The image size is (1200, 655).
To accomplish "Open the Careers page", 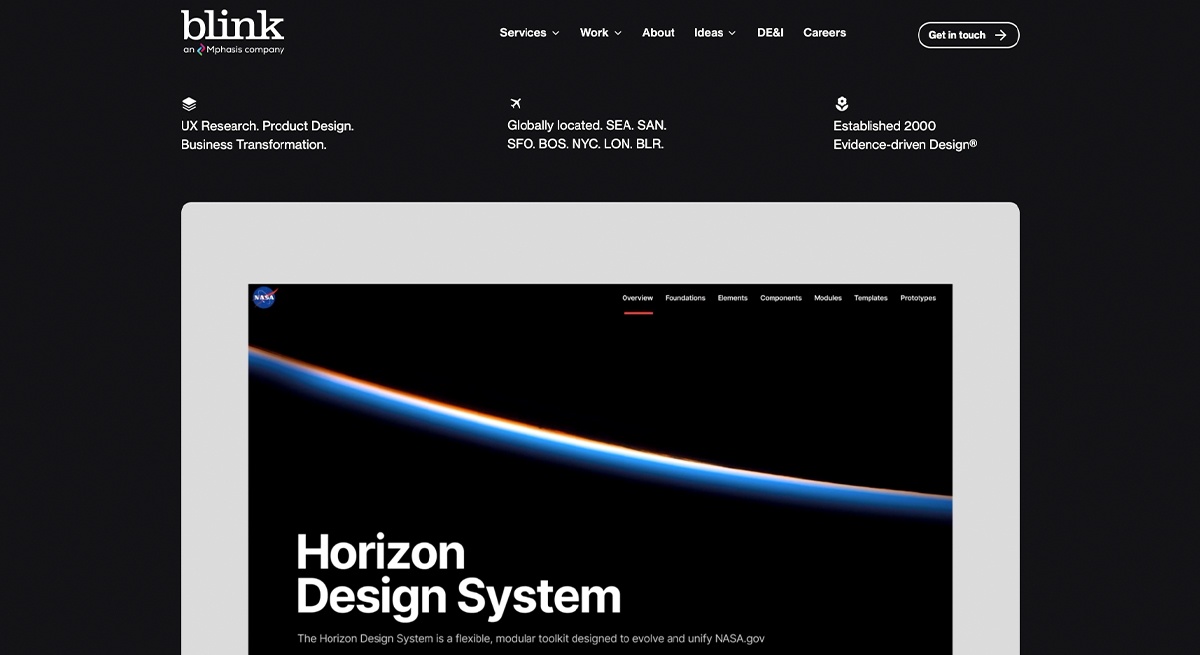I will [x=825, y=33].
